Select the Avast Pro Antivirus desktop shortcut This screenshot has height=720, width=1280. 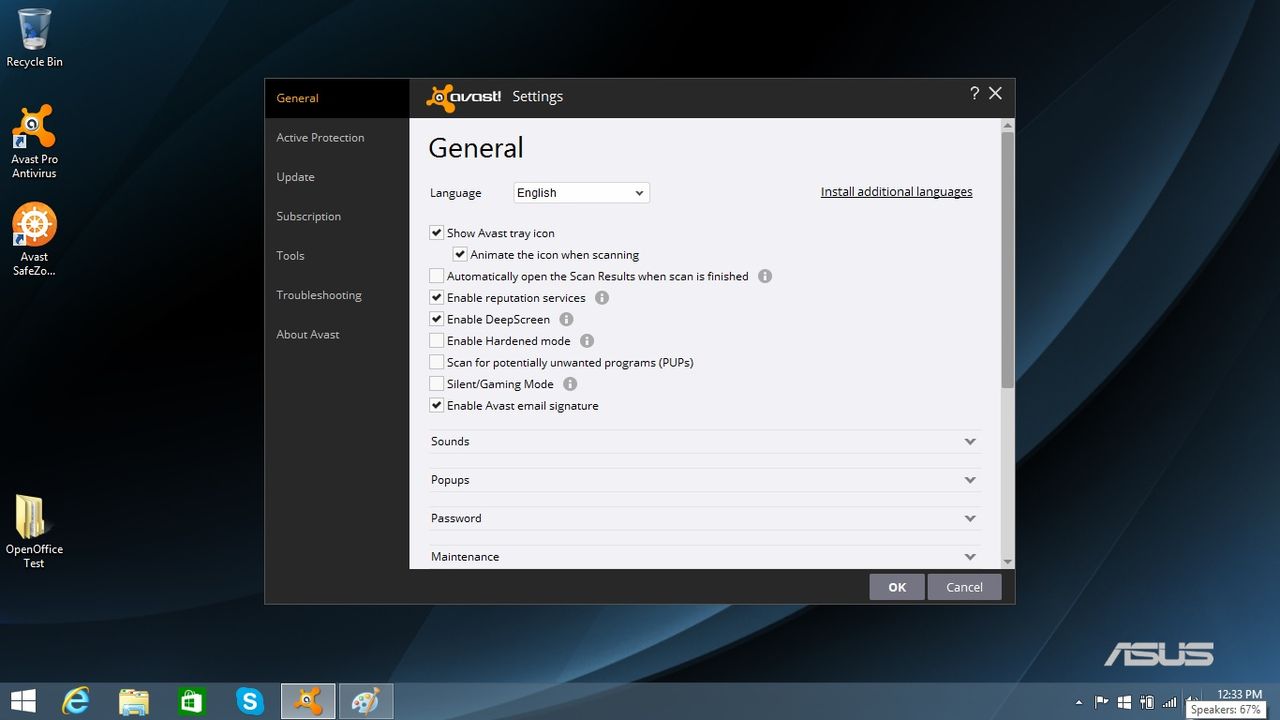[34, 142]
